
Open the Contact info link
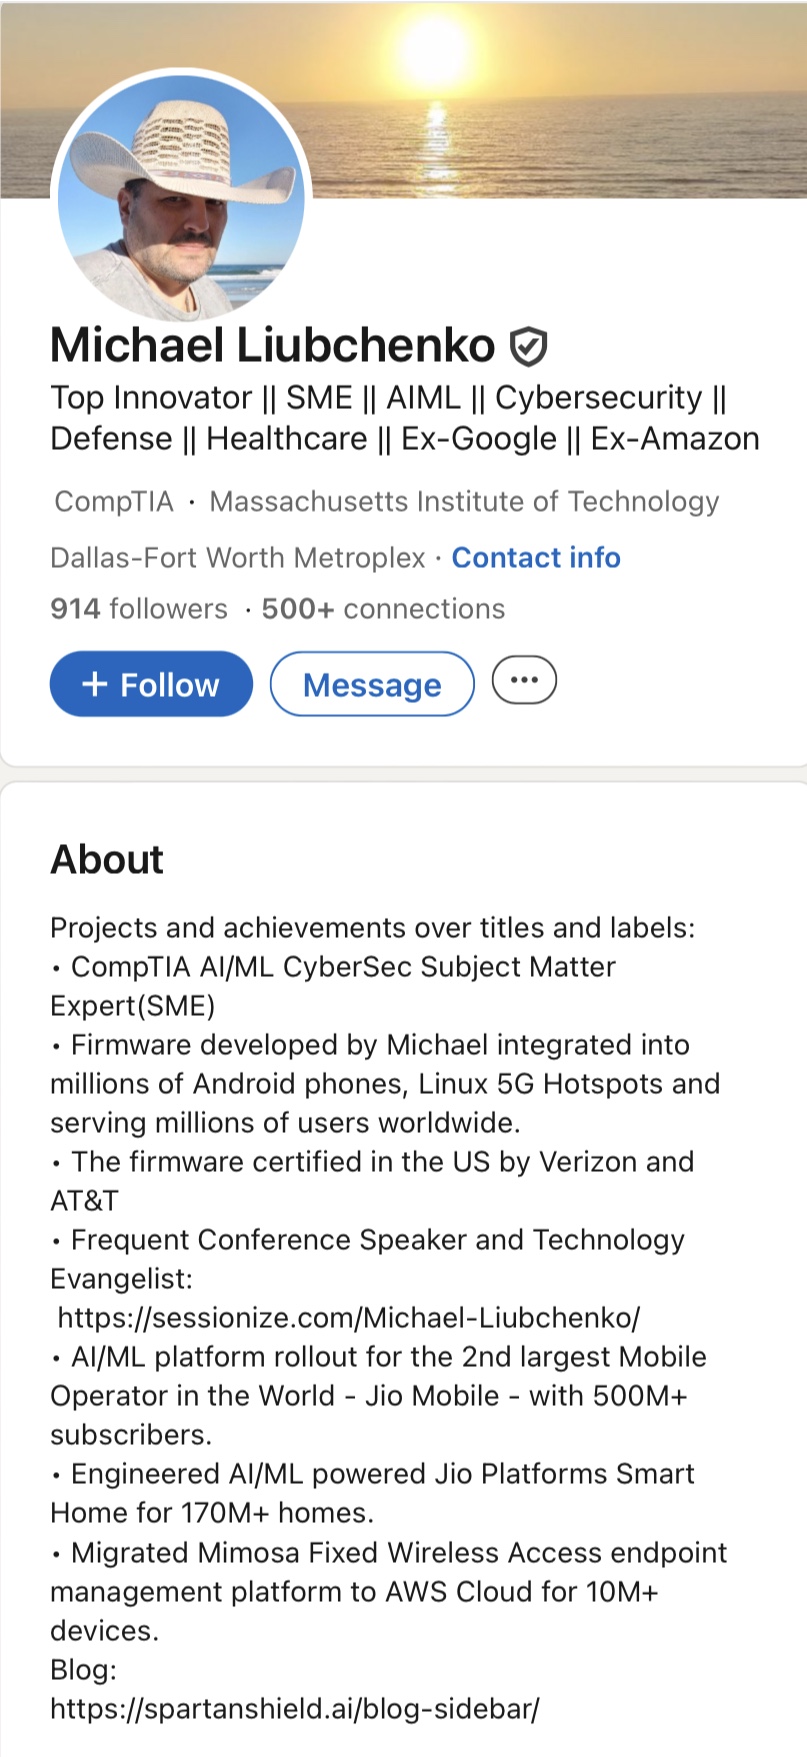[536, 558]
